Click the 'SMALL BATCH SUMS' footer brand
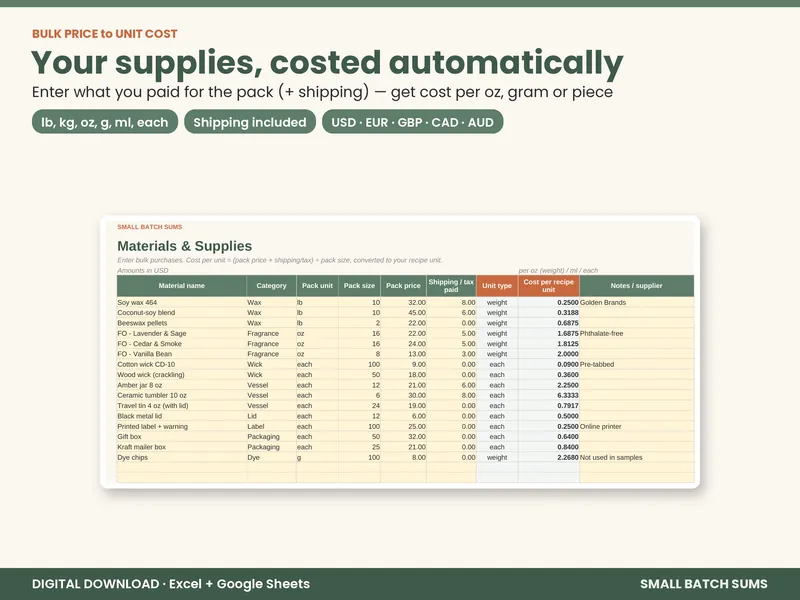This screenshot has height=600, width=800. tap(704, 584)
